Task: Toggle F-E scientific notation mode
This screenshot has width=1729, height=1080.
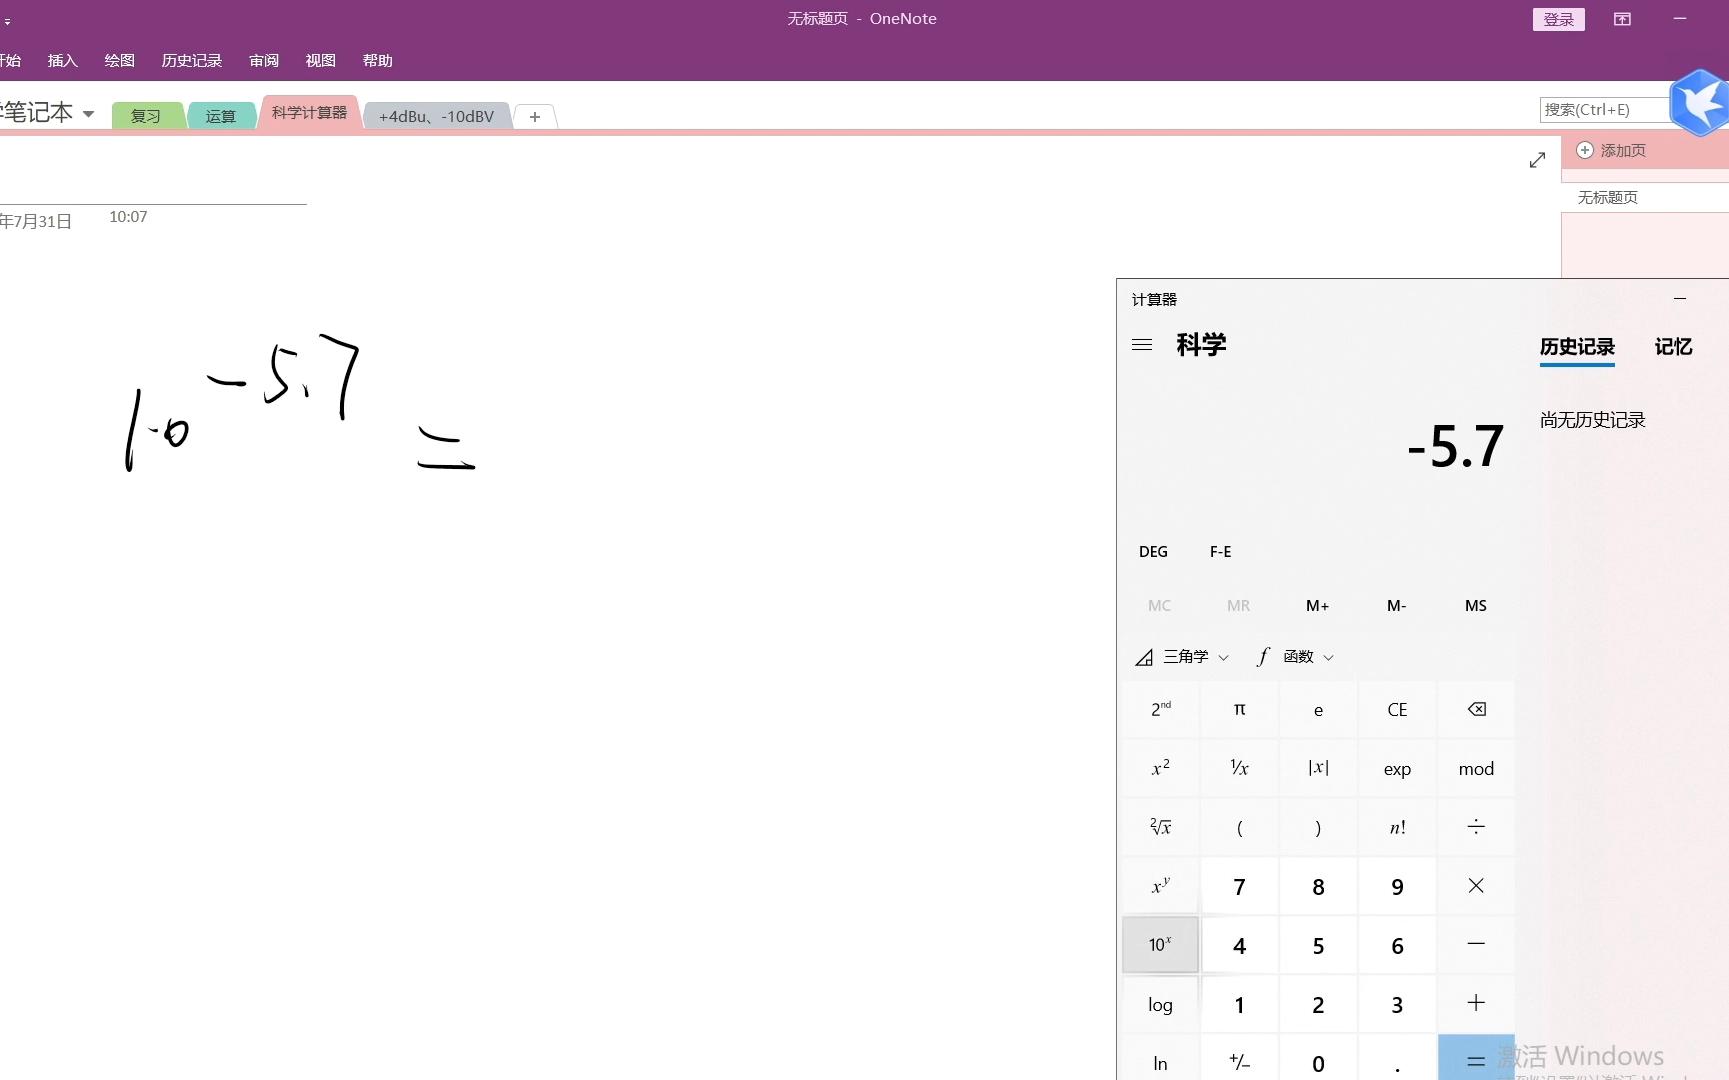Action: tap(1220, 552)
